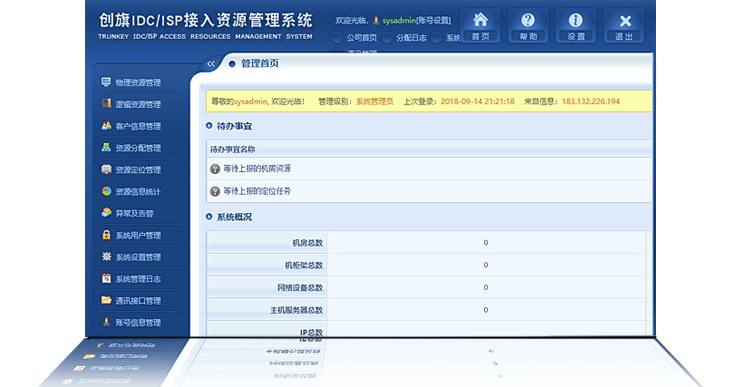Open 通讯接口管理 in the sidebar
Viewport: 738px width, 387px height.
138,300
